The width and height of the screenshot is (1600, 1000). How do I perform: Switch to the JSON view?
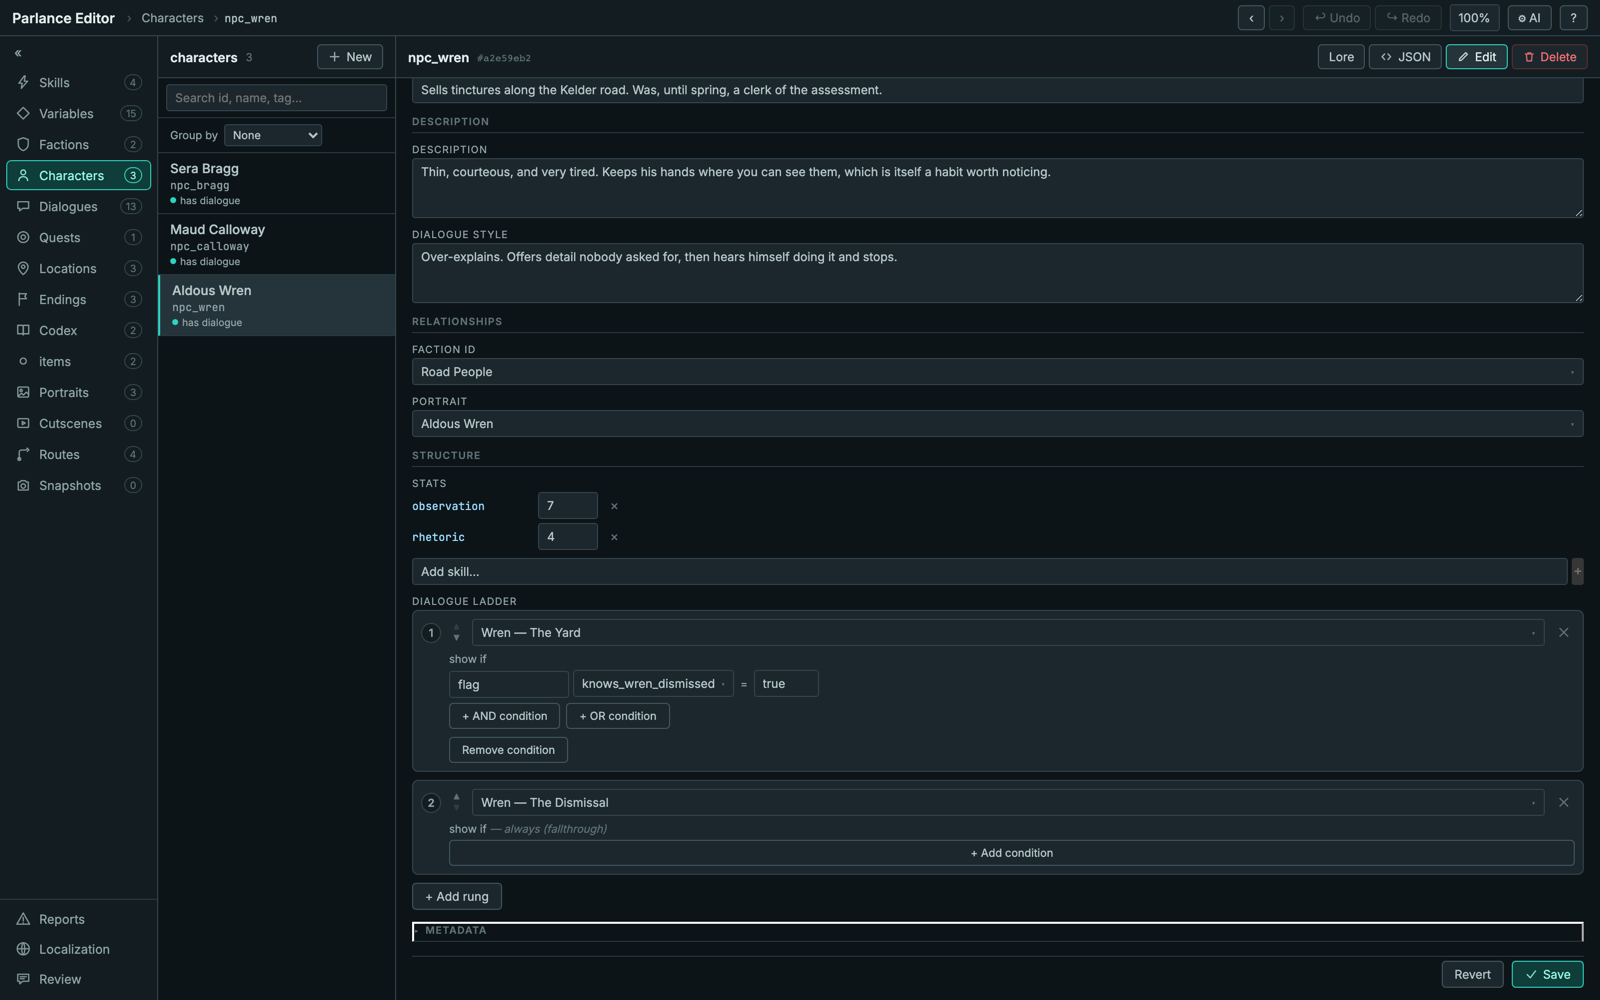tap(1405, 57)
